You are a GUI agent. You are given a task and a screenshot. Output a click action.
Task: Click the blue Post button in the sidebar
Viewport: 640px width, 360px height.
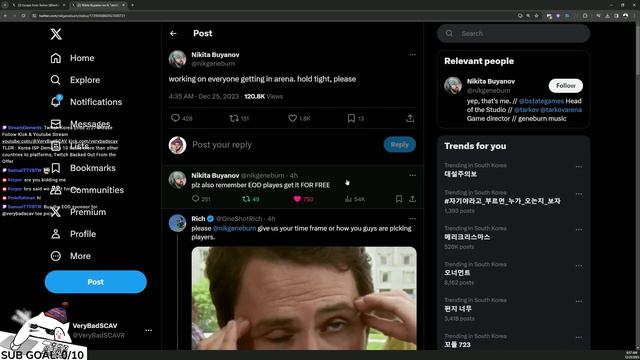tap(96, 282)
